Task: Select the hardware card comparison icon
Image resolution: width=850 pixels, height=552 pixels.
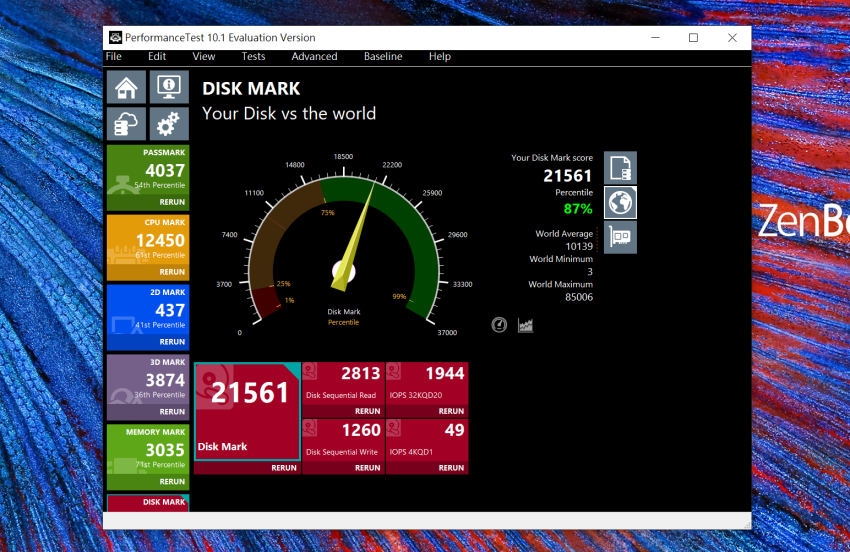Action: point(620,237)
